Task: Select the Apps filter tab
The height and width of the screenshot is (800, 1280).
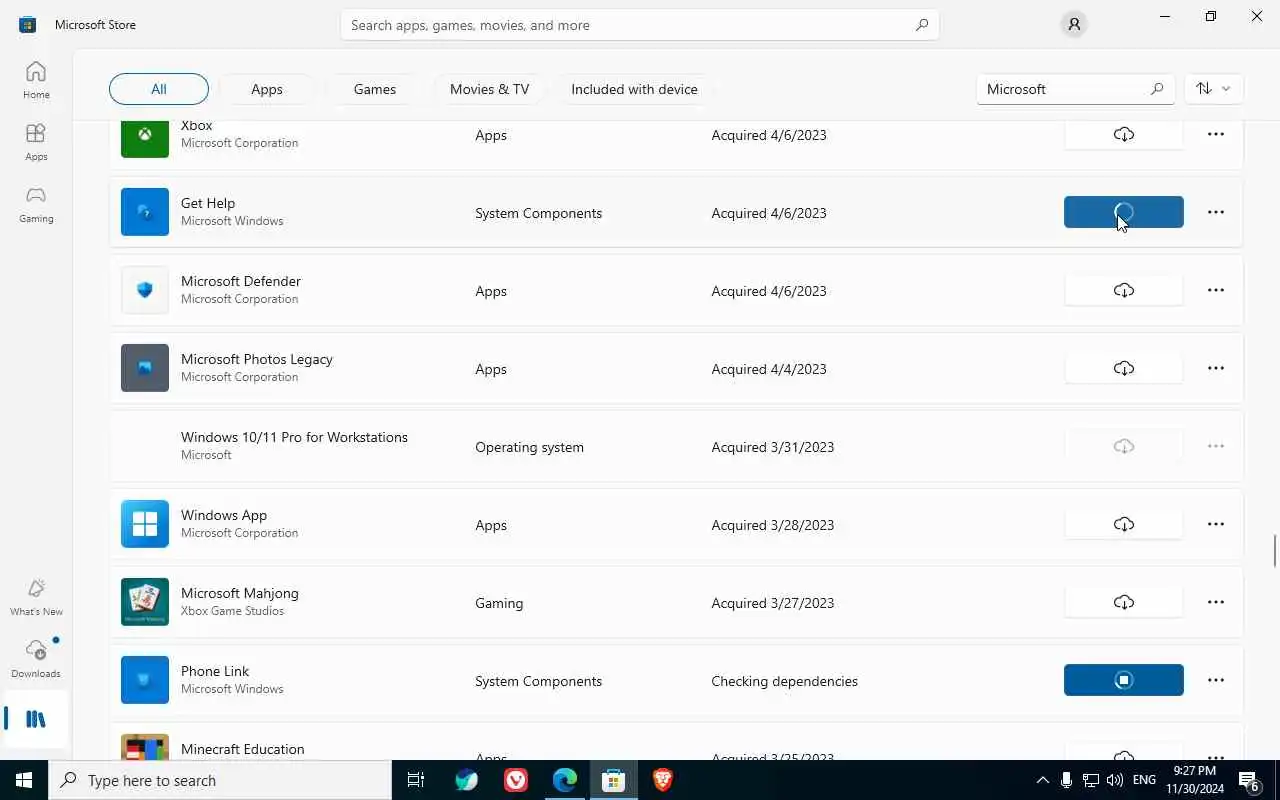Action: point(267,89)
